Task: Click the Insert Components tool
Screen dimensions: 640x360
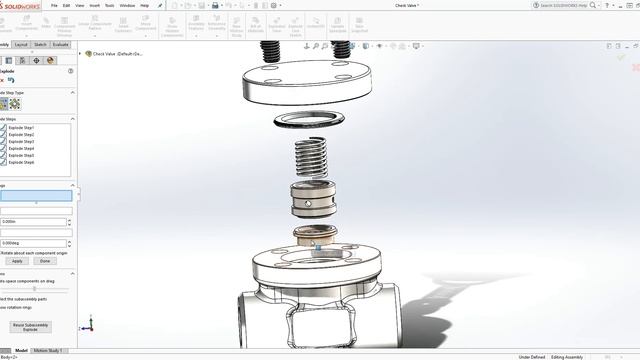Action: [x=27, y=23]
